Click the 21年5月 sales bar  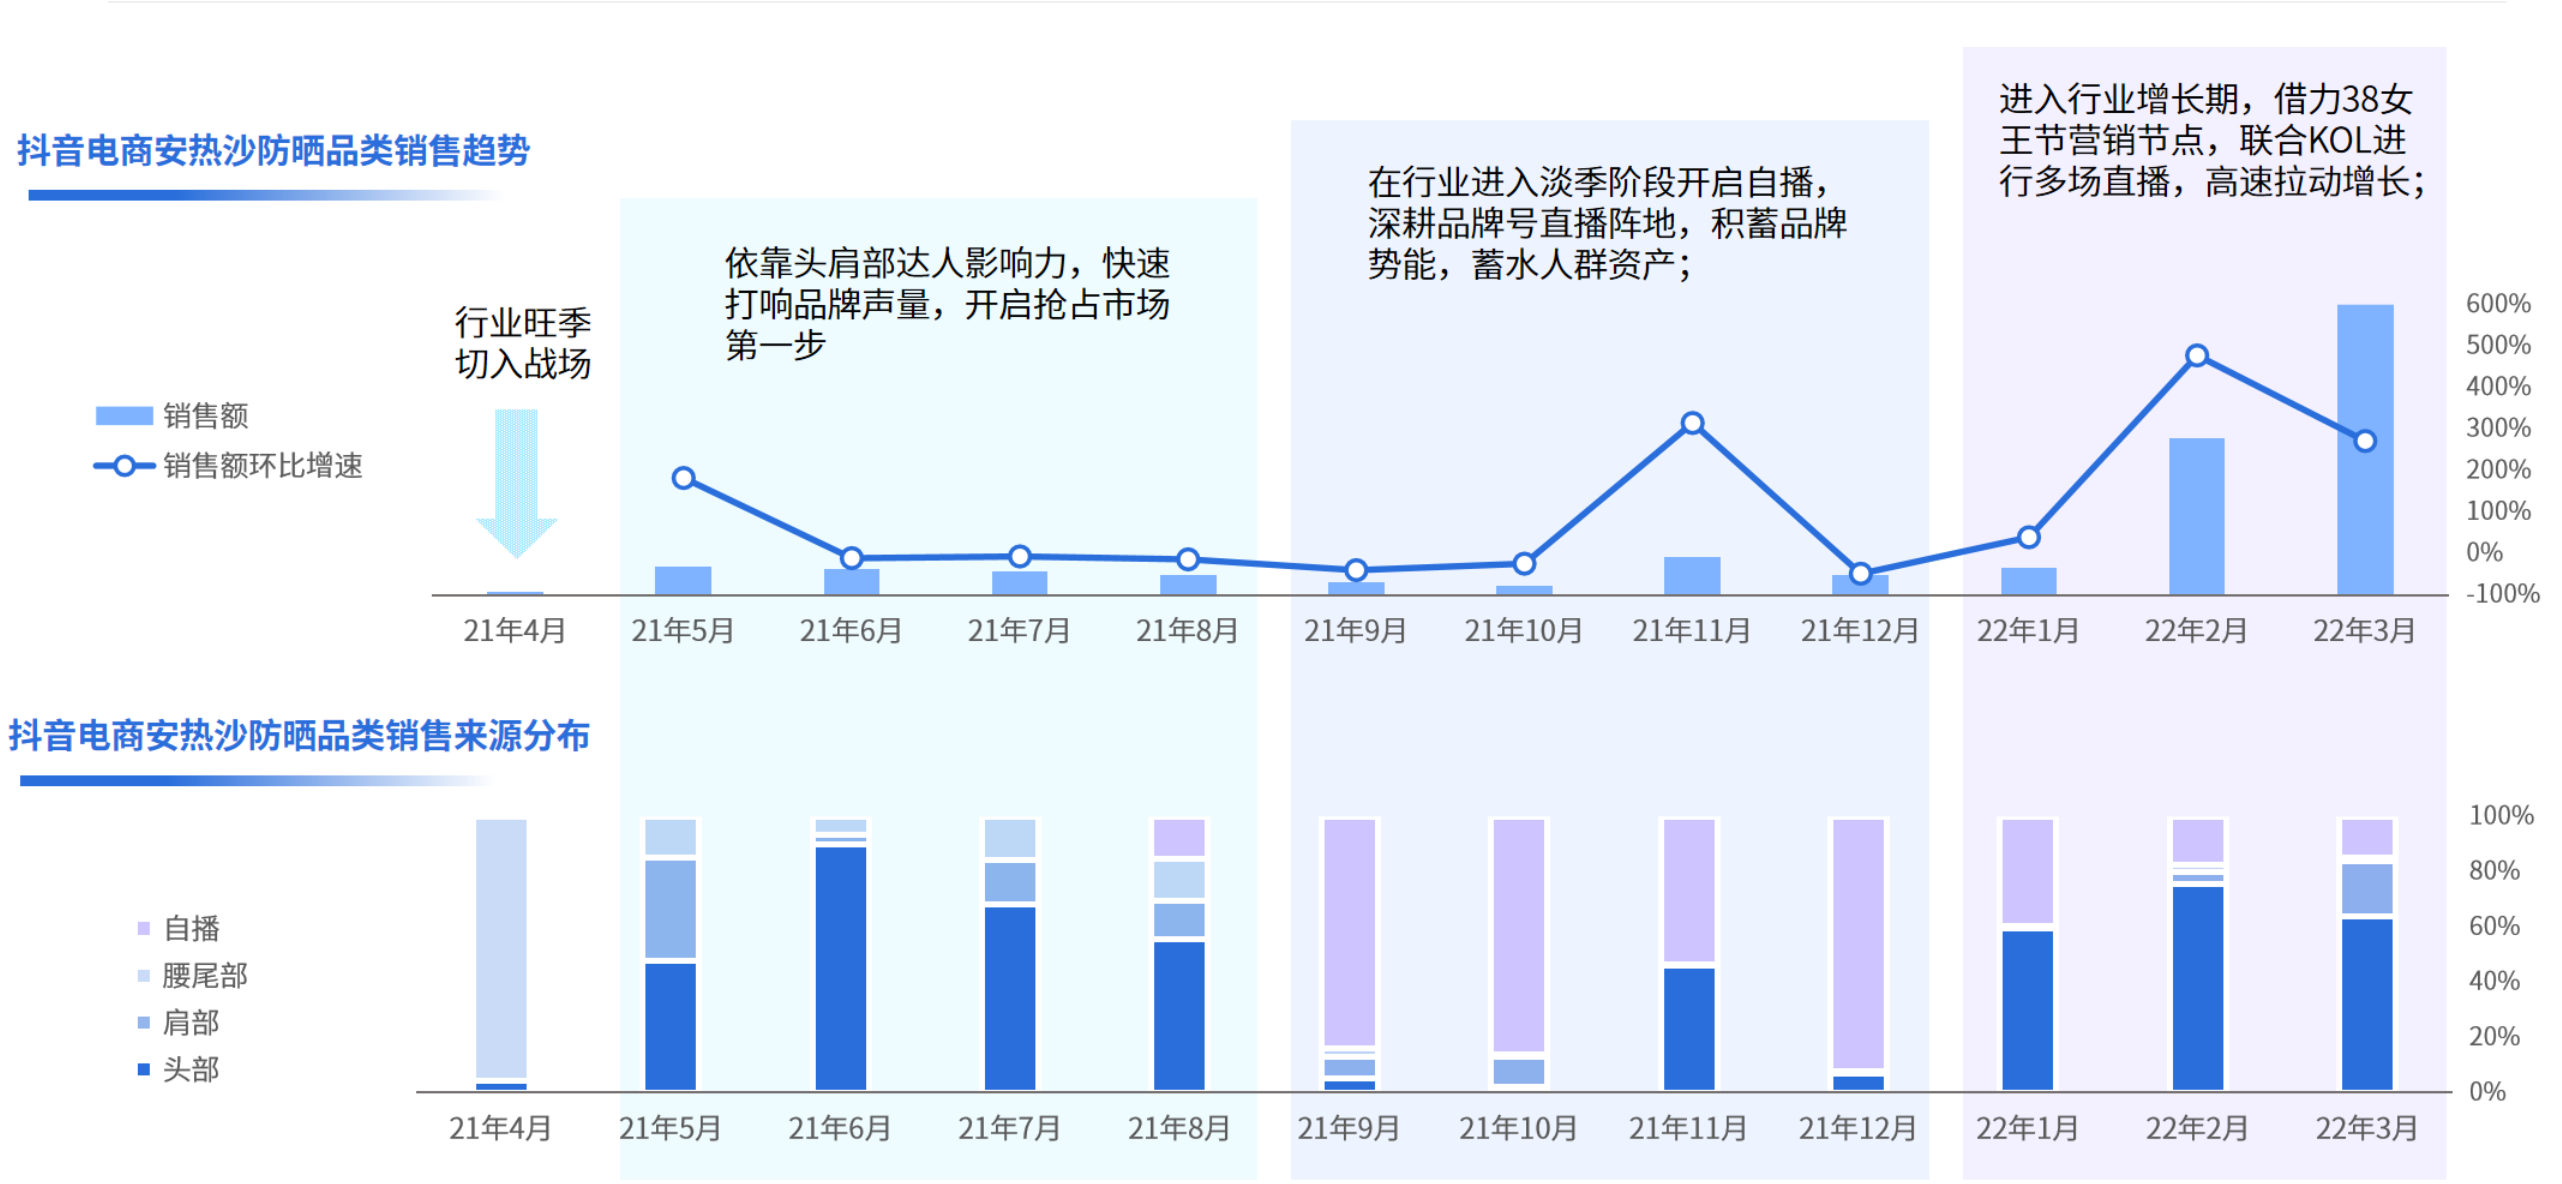[x=683, y=581]
